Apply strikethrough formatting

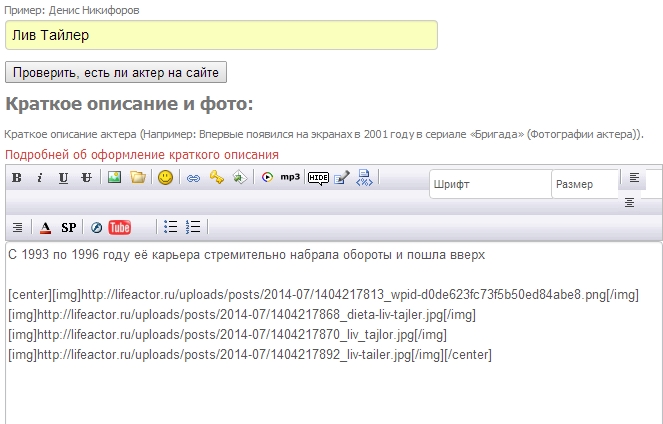coord(86,178)
